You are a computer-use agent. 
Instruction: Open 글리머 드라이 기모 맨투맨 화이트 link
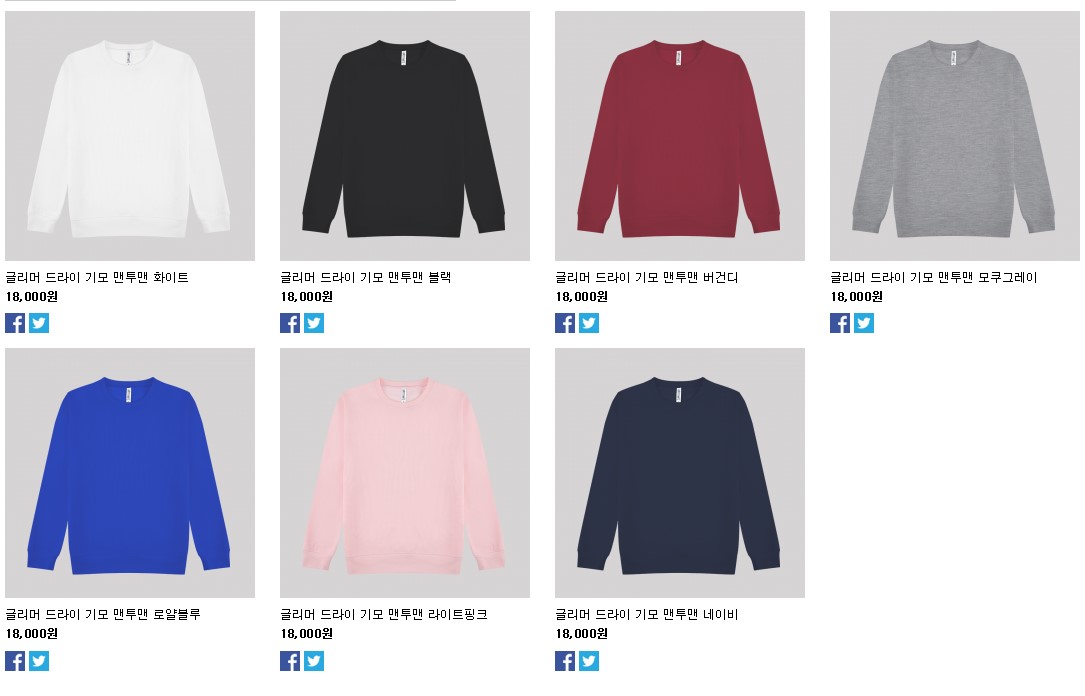click(x=97, y=277)
